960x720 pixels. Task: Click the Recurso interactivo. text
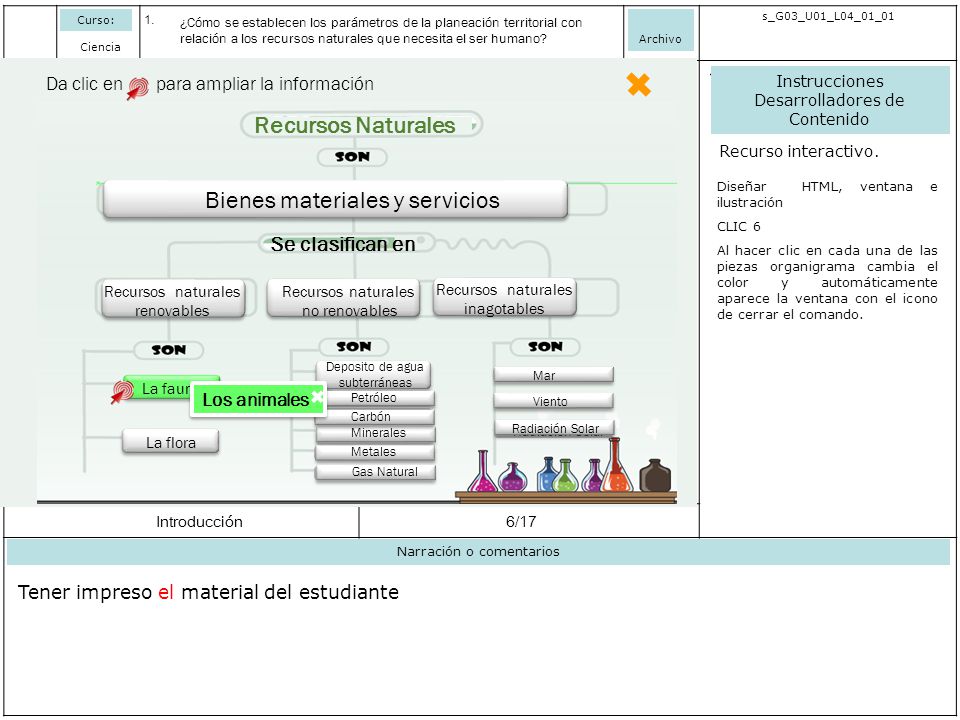point(799,151)
